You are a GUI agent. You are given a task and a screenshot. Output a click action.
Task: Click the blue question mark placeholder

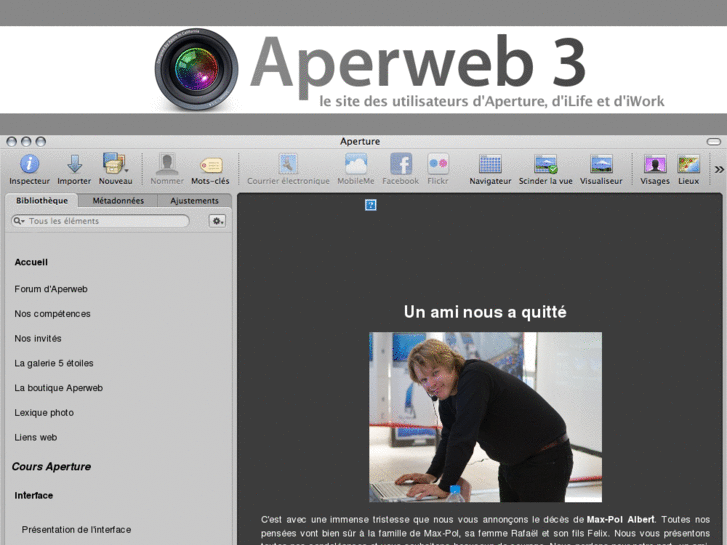370,205
